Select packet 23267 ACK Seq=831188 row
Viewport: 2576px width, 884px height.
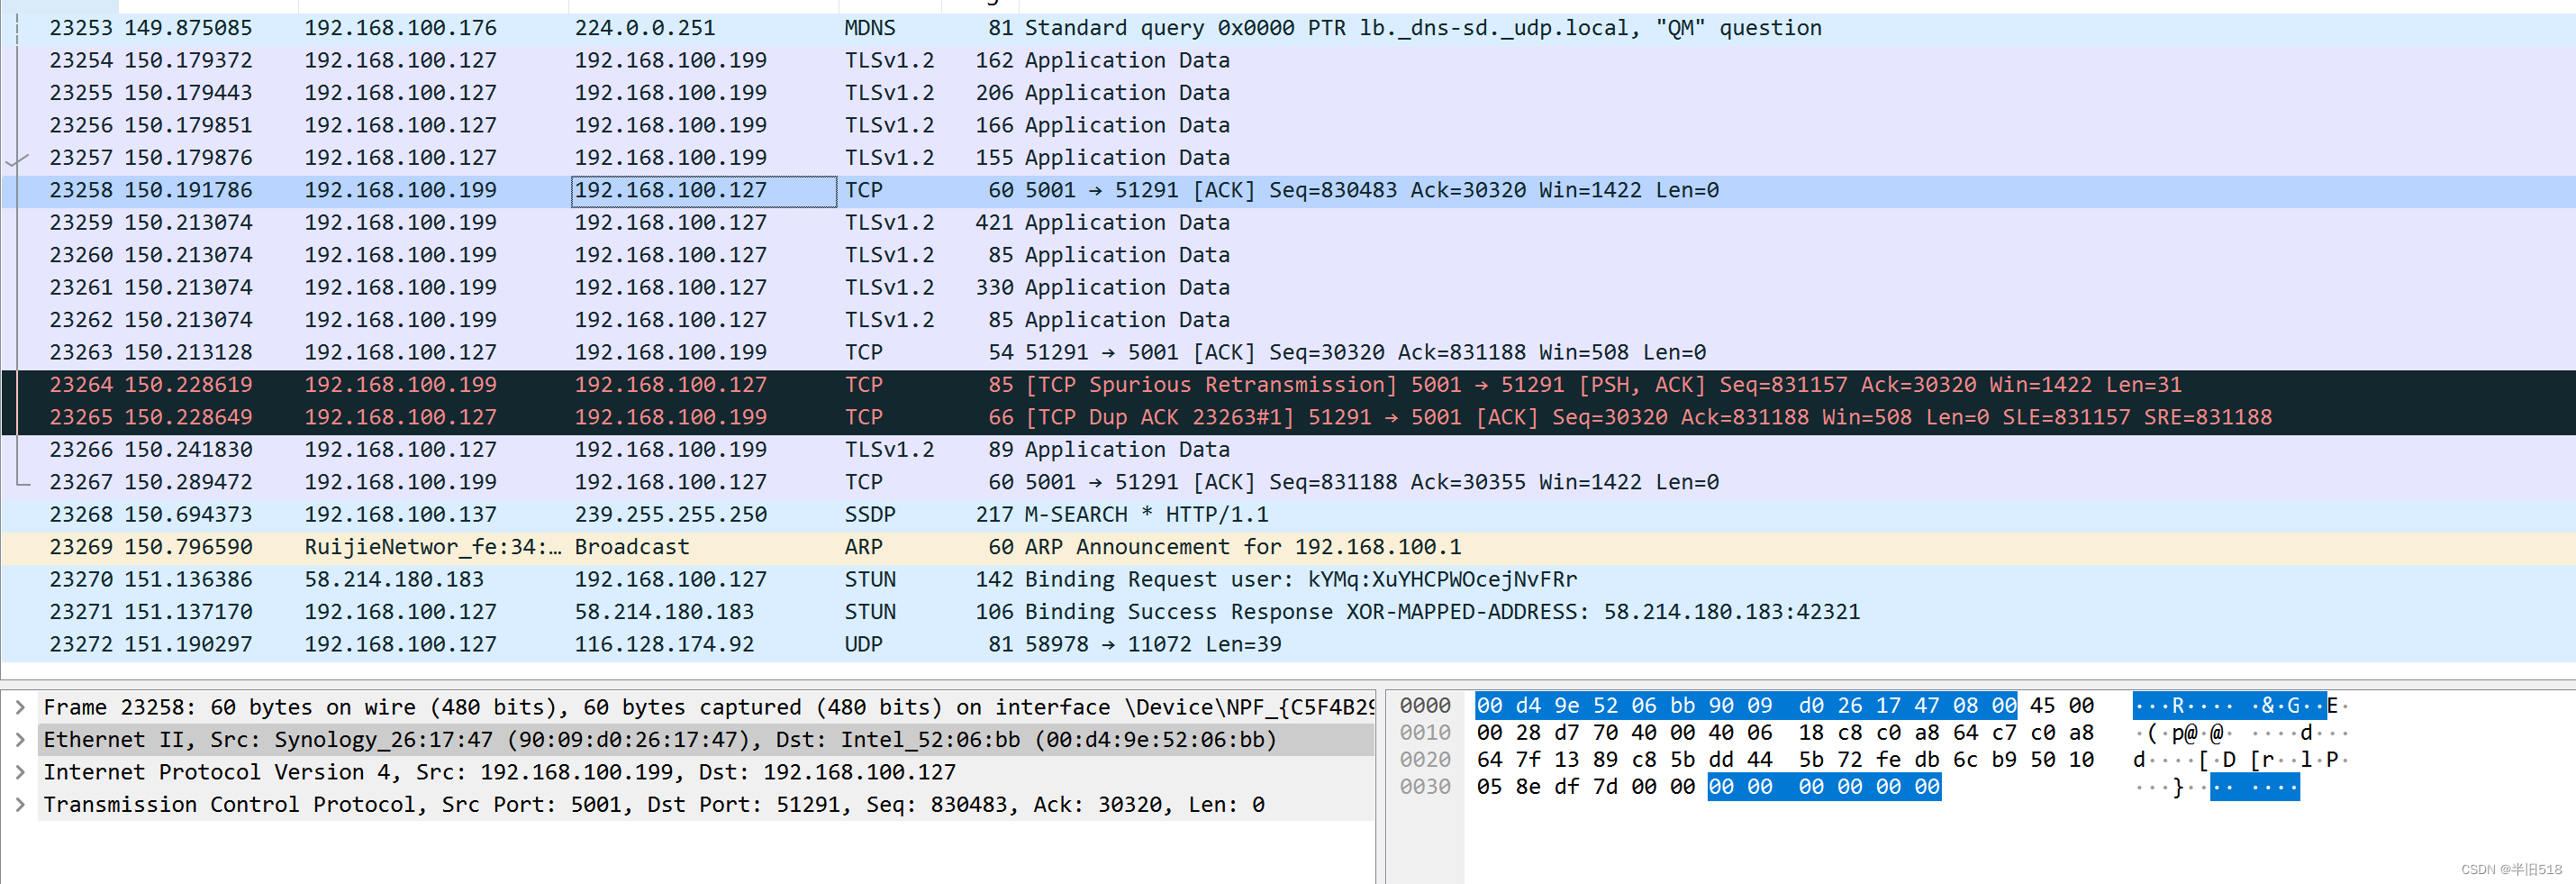(x=1288, y=483)
